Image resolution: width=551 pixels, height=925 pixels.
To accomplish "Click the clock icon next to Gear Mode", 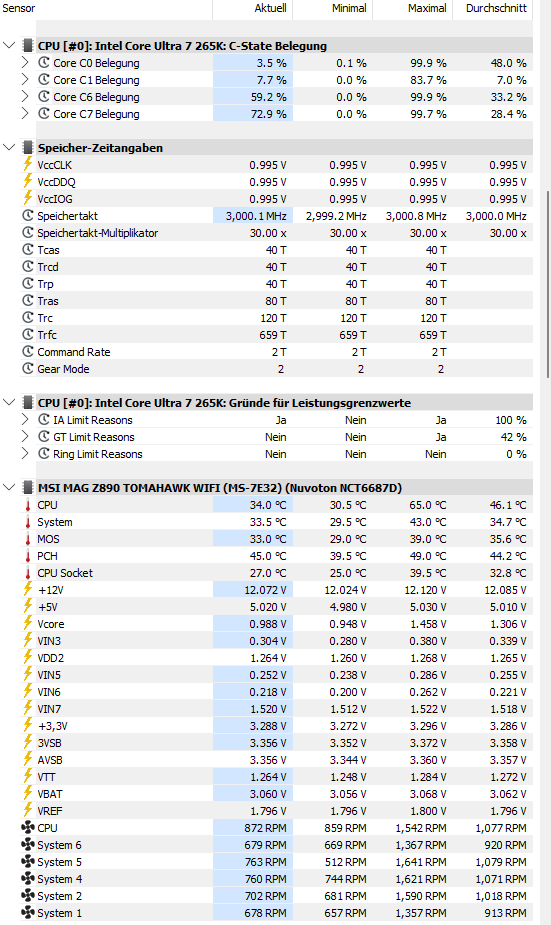I will coord(28,369).
